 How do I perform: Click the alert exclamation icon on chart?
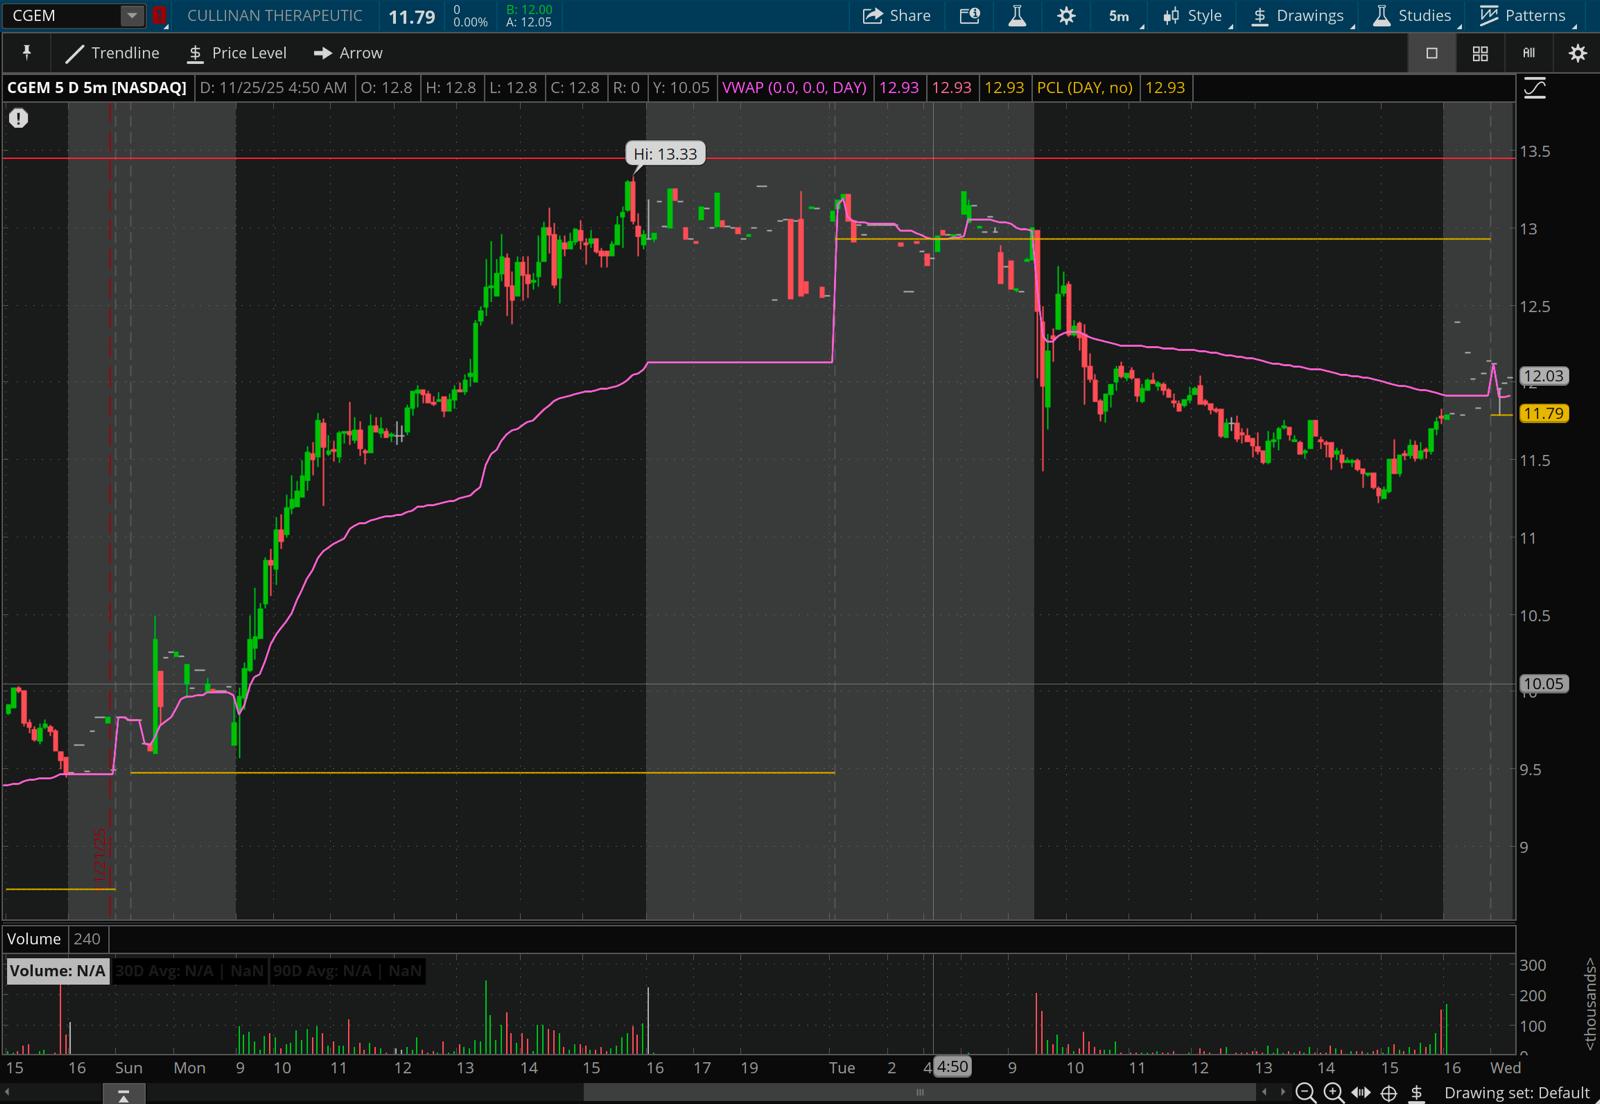coord(18,118)
